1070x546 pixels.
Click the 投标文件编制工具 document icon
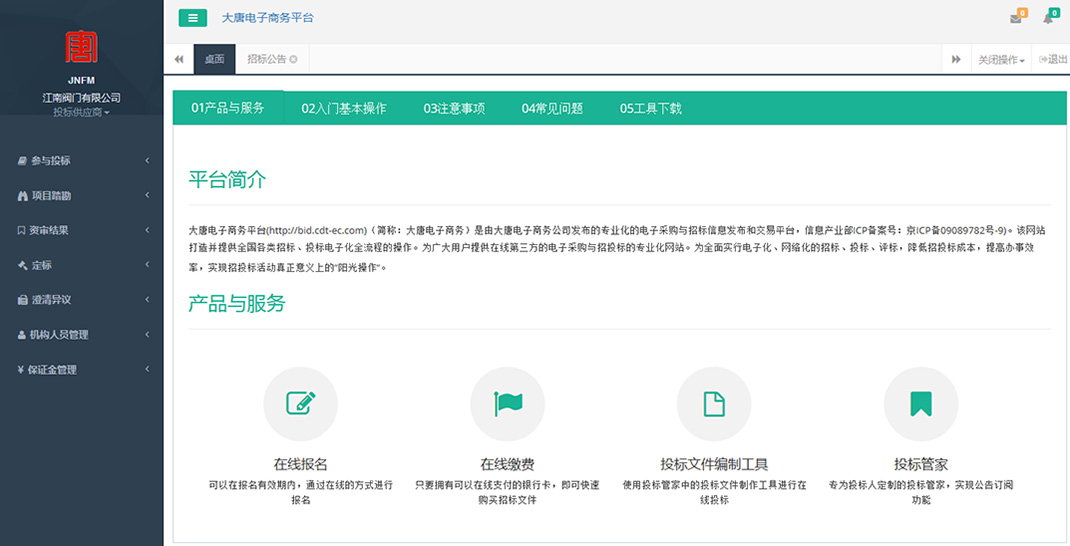pyautogui.click(x=714, y=404)
